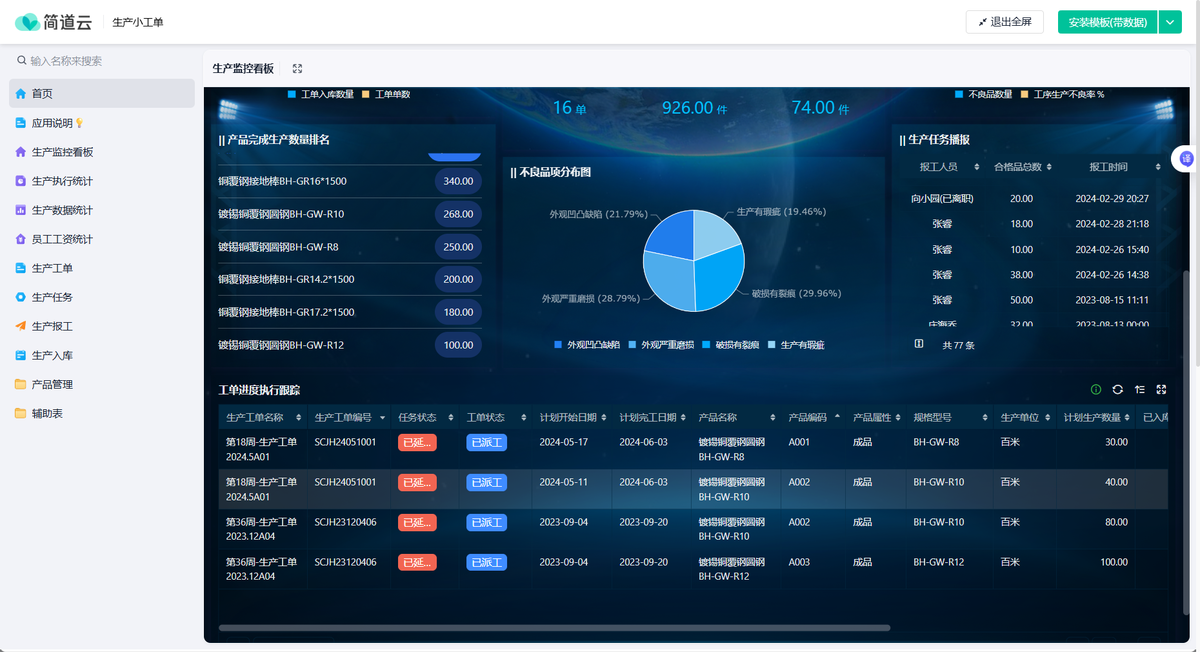Refresh the 工单进度执行跟踪 table

(x=1118, y=390)
